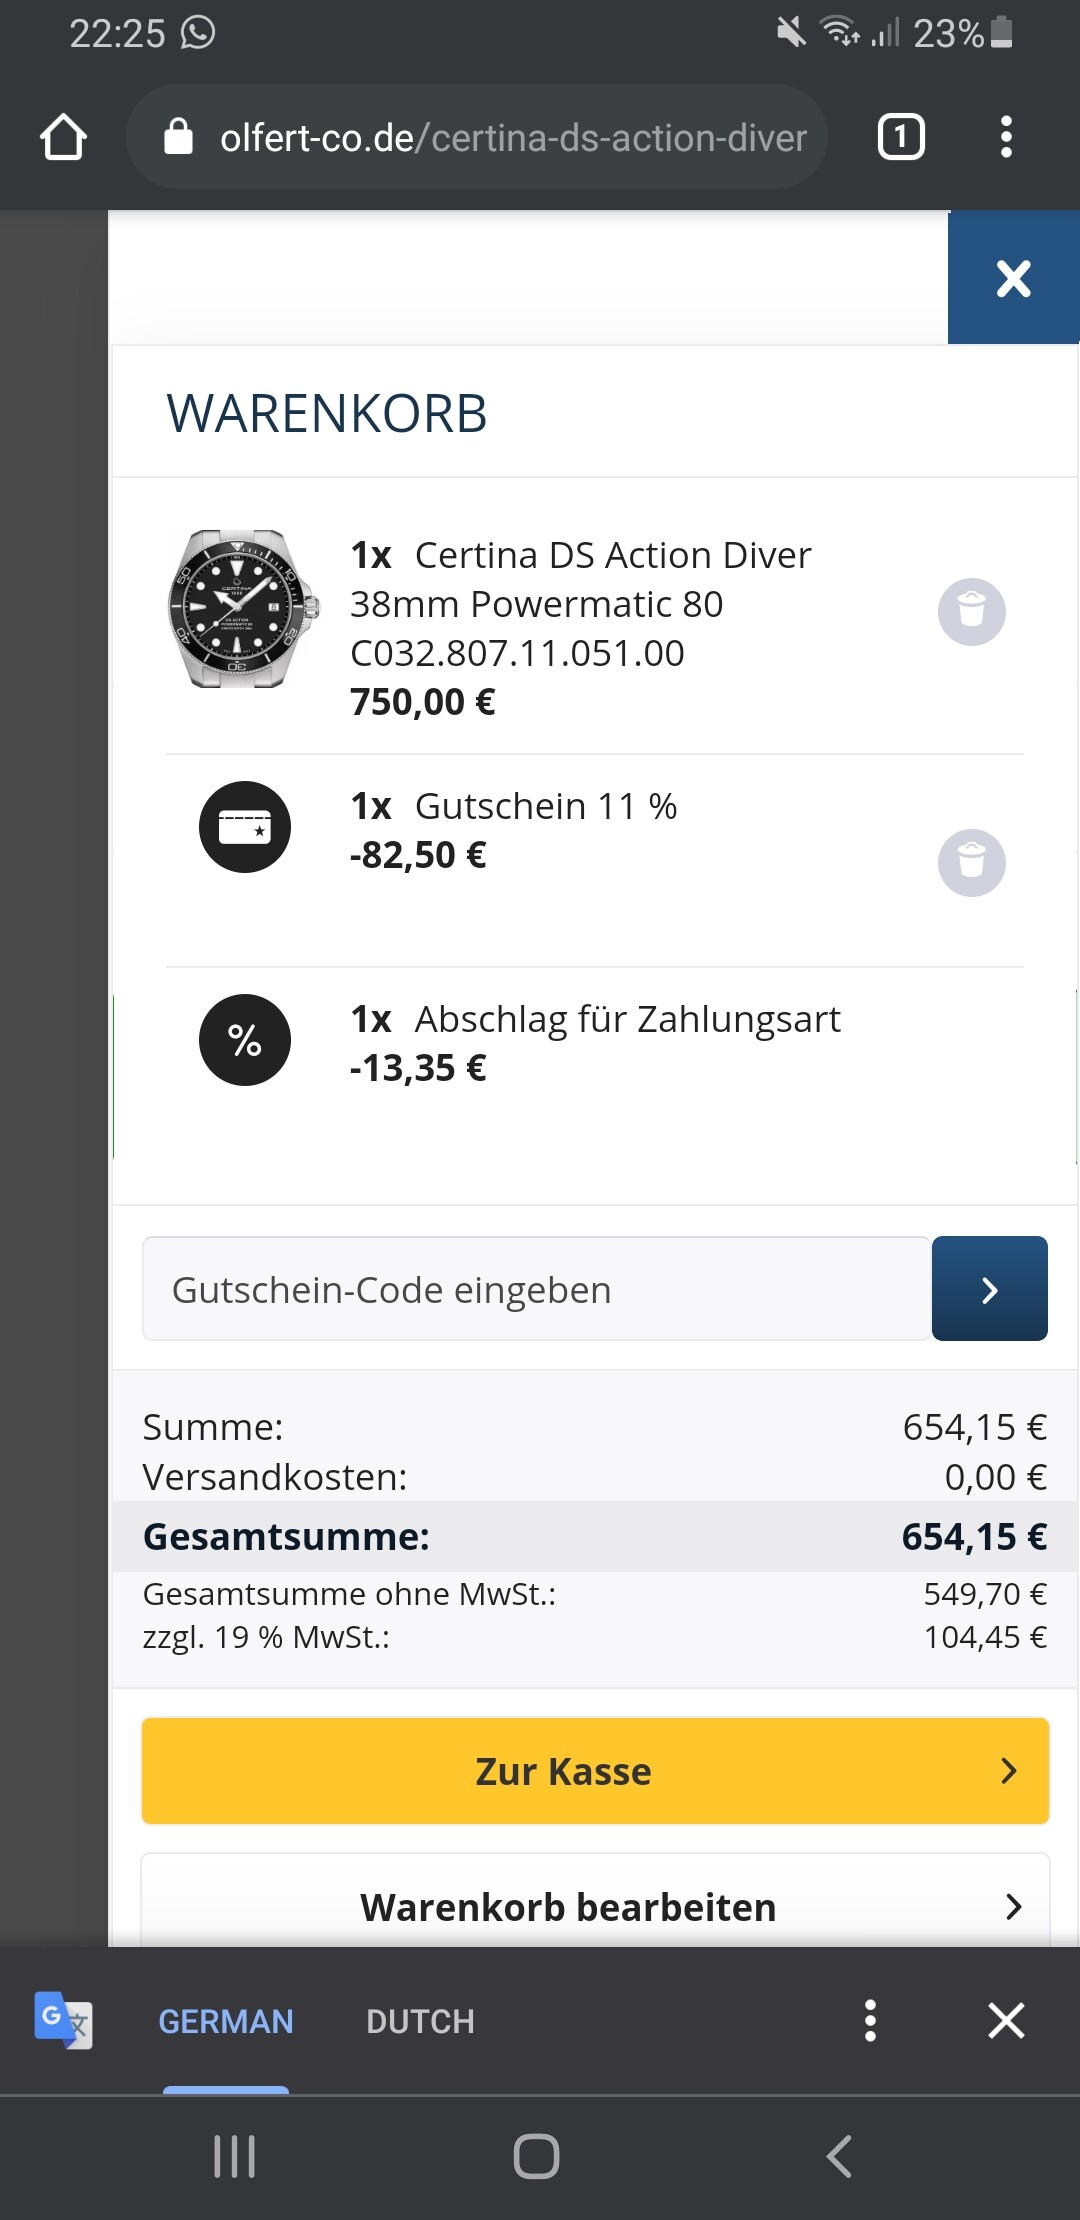Viewport: 1080px width, 2220px height.
Task: Tap the Google Translate icon
Action: (63, 2021)
